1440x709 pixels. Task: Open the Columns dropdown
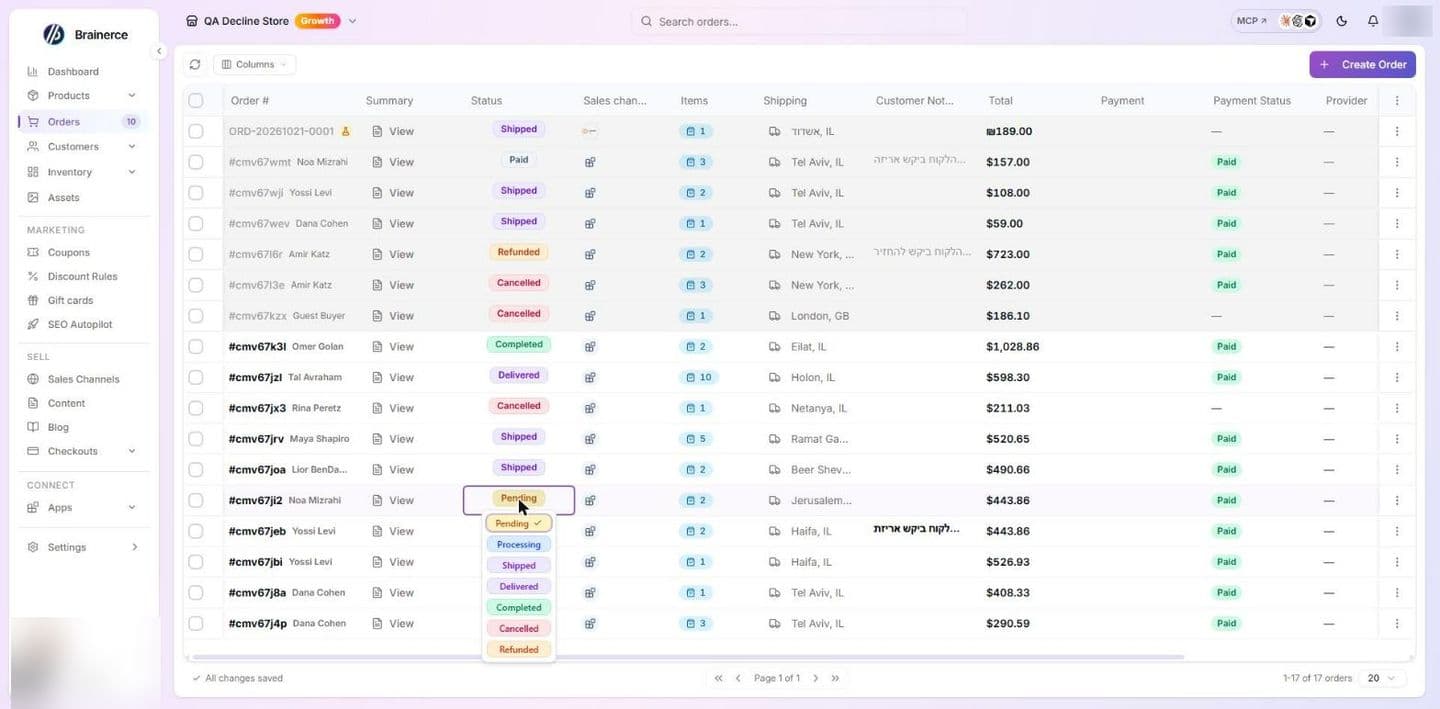pos(254,64)
